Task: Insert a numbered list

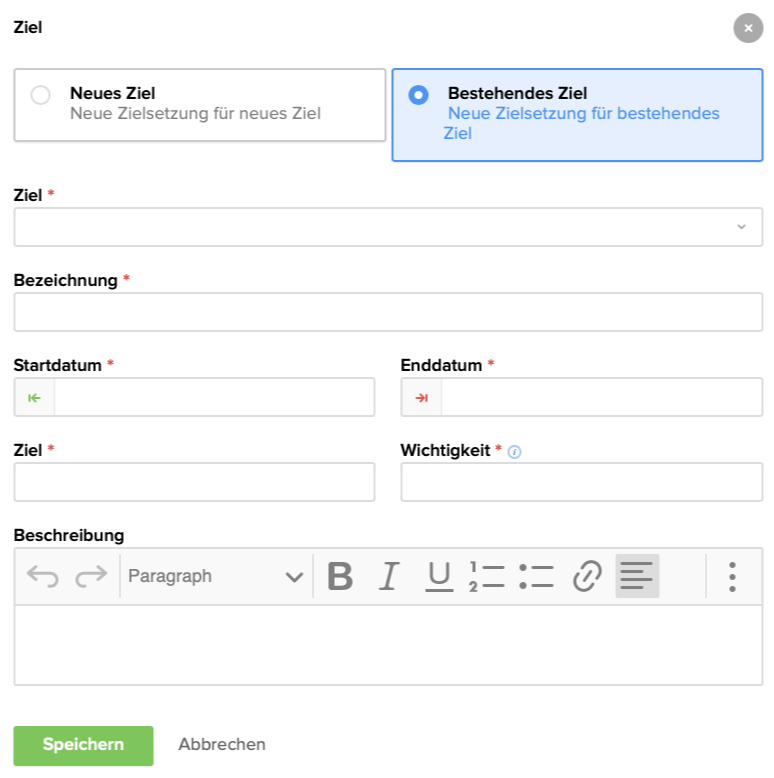Action: pos(487,576)
